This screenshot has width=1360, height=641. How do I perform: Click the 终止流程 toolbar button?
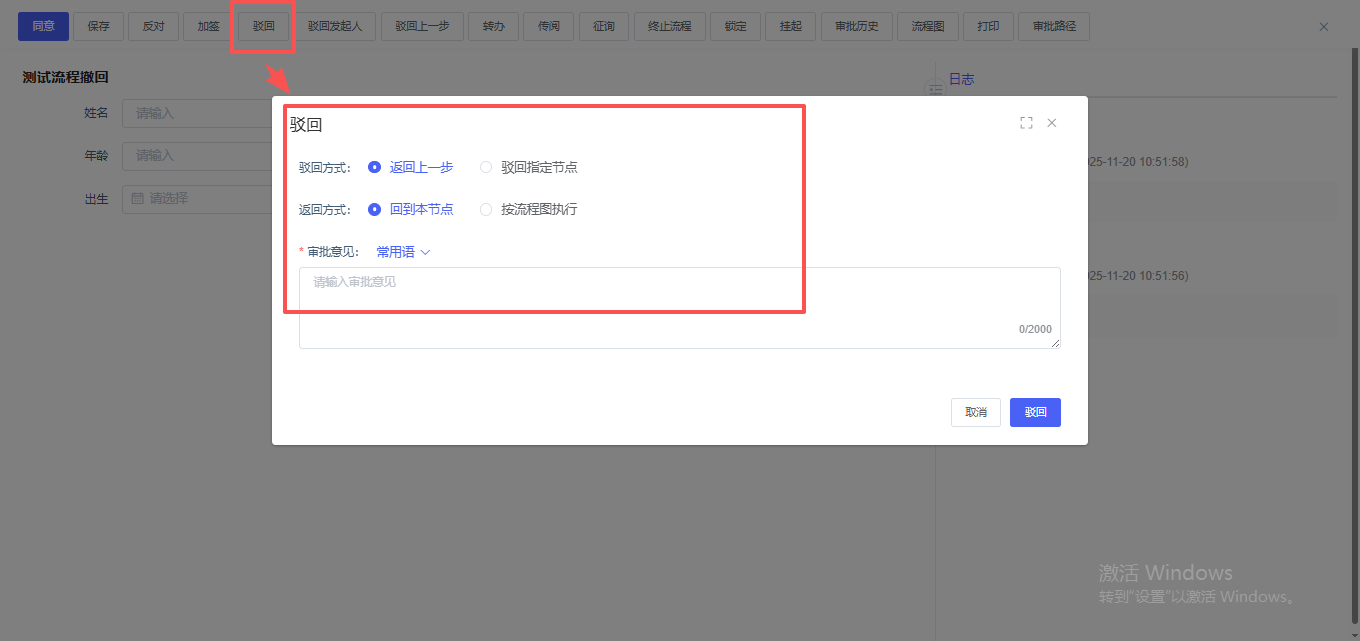click(x=669, y=26)
